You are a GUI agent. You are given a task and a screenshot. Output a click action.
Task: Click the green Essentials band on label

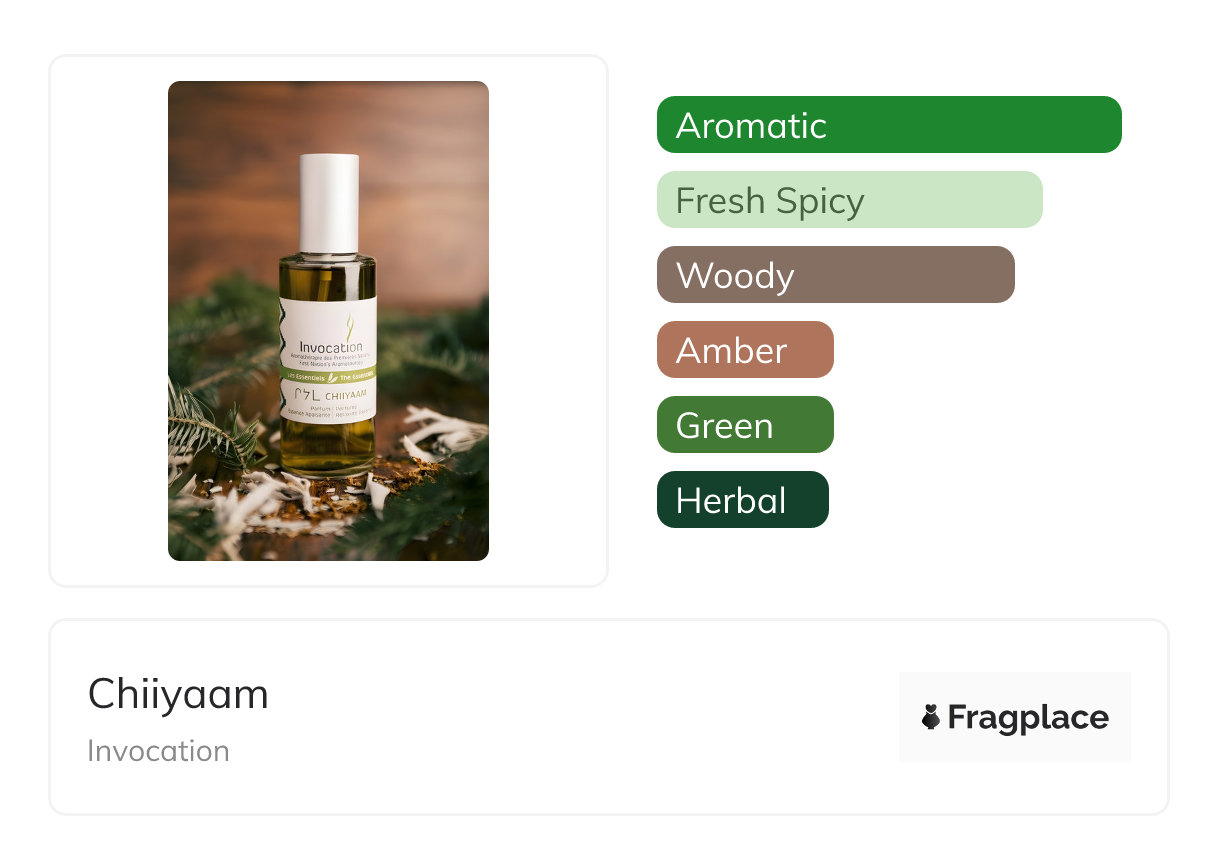328,375
